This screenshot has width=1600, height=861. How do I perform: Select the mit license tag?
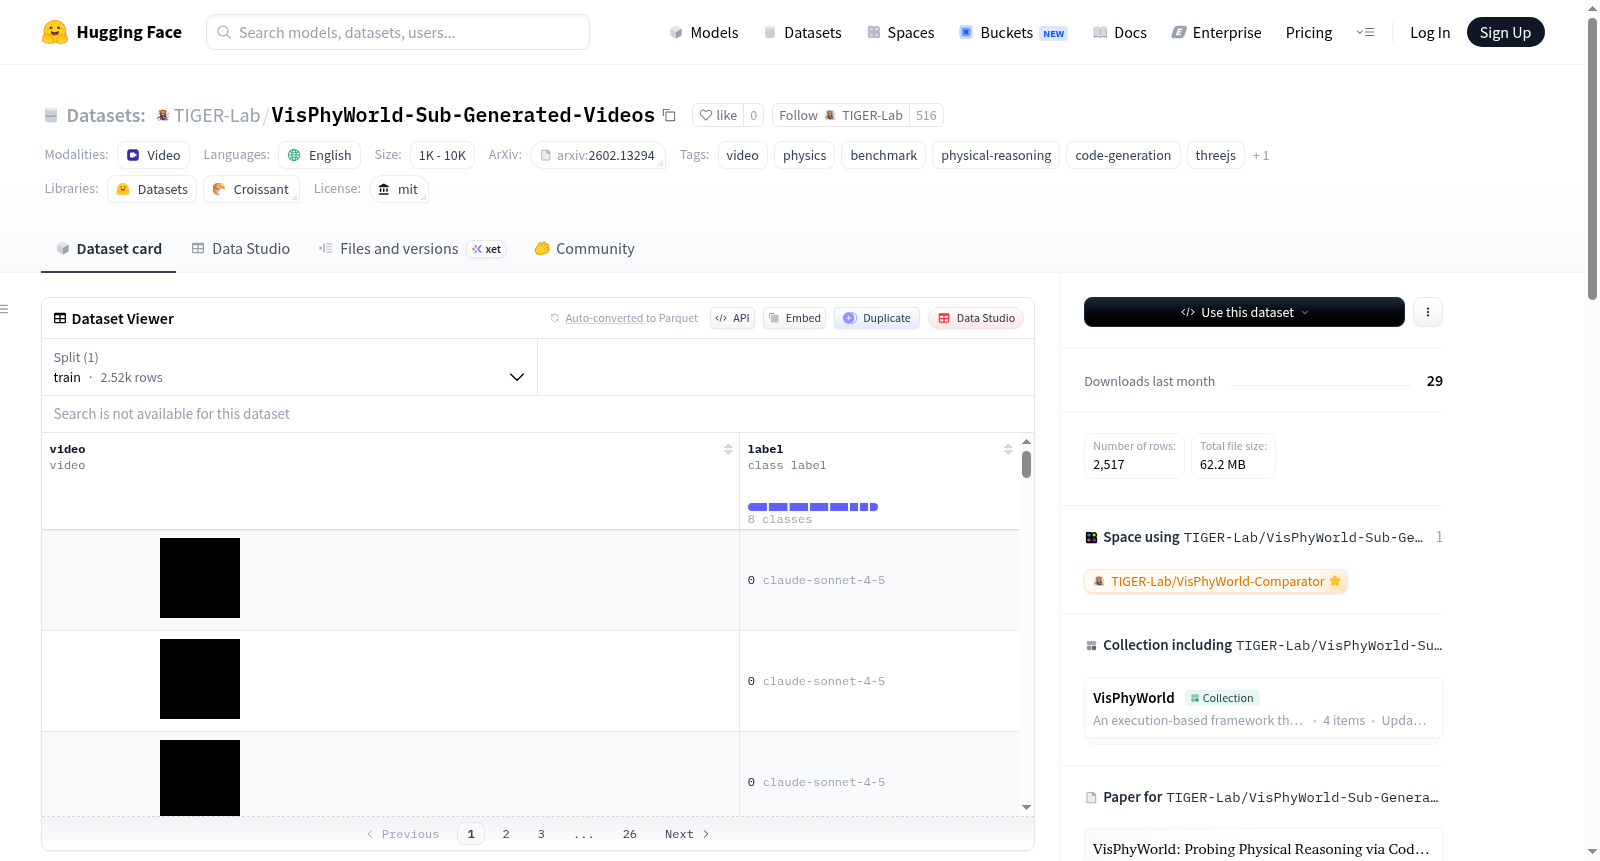[399, 189]
